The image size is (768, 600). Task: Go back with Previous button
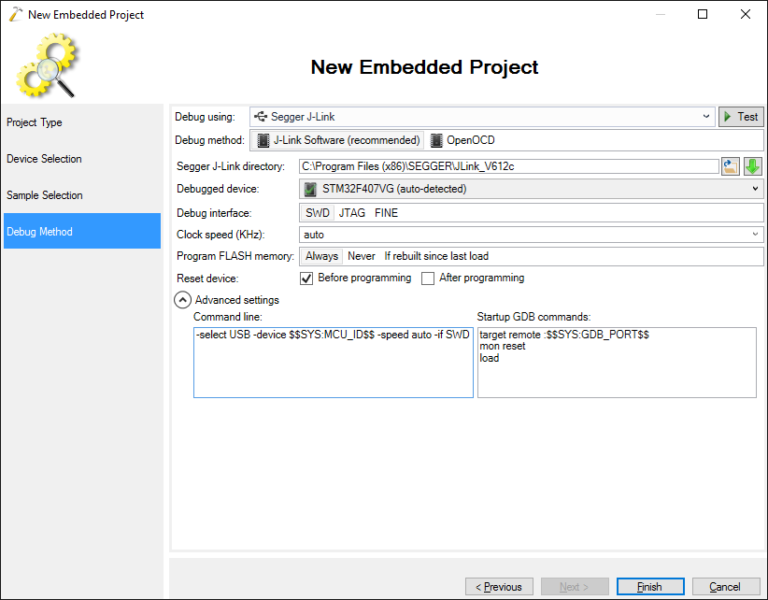[x=499, y=587]
